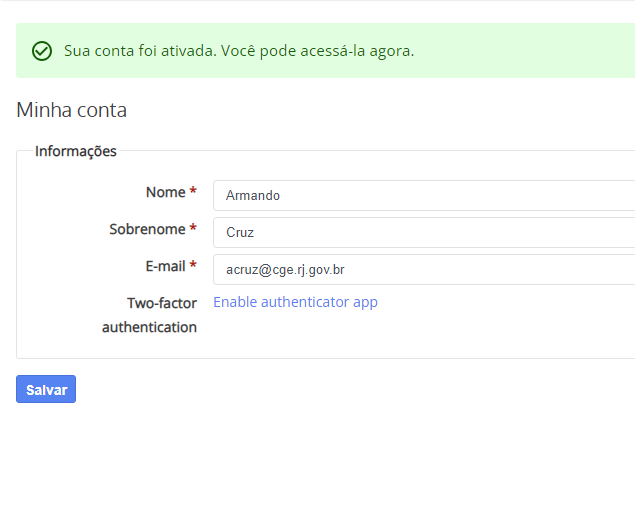Click the 'E-mail' field label

(x=165, y=266)
